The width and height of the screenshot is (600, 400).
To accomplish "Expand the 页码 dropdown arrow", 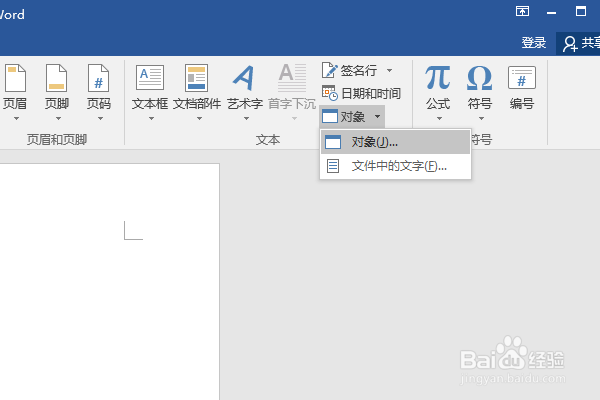I will click(100, 119).
